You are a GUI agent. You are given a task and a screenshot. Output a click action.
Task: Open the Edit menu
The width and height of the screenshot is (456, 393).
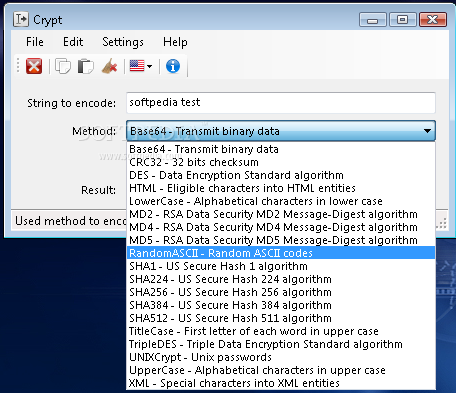tap(73, 42)
